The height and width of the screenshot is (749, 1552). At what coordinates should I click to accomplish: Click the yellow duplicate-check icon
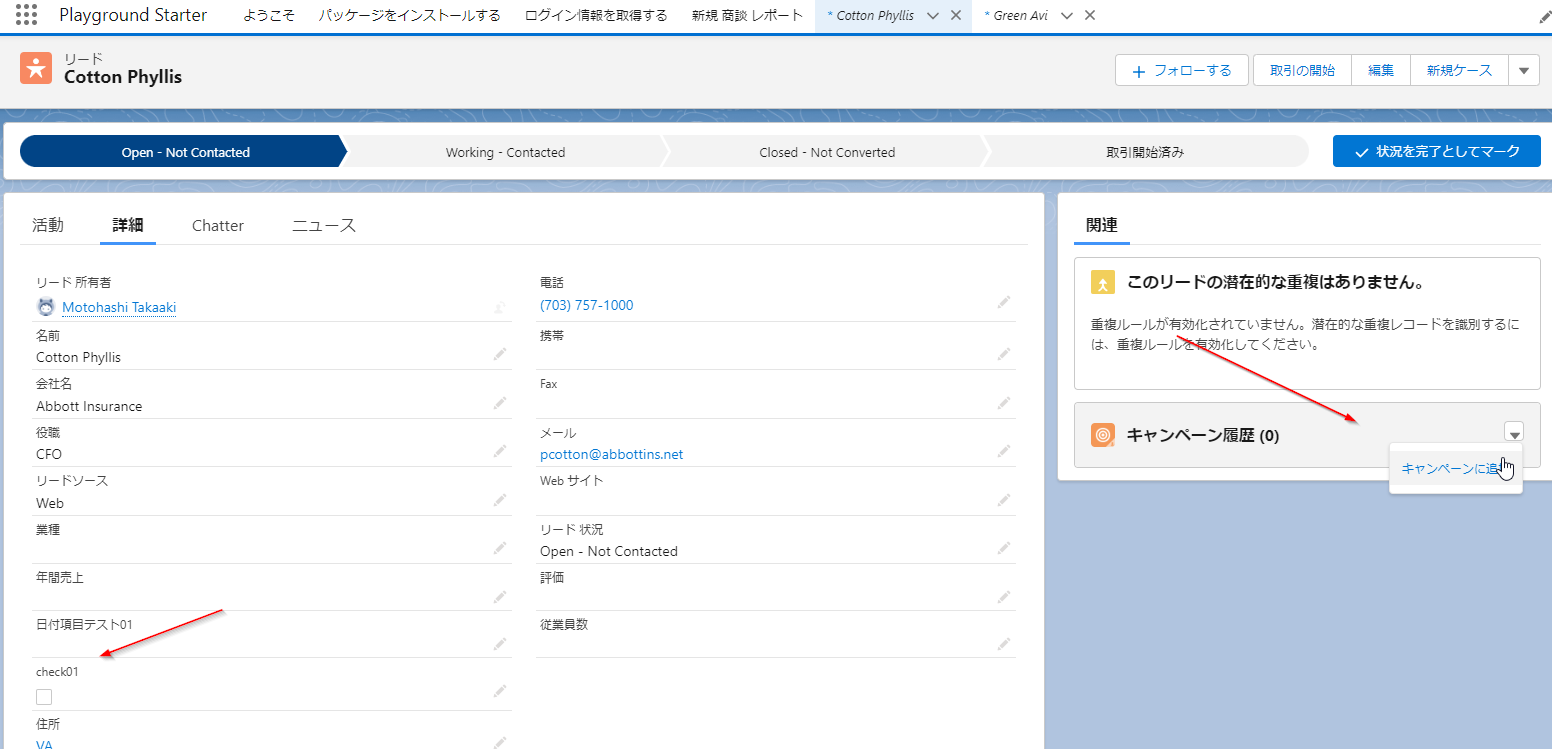1102,282
